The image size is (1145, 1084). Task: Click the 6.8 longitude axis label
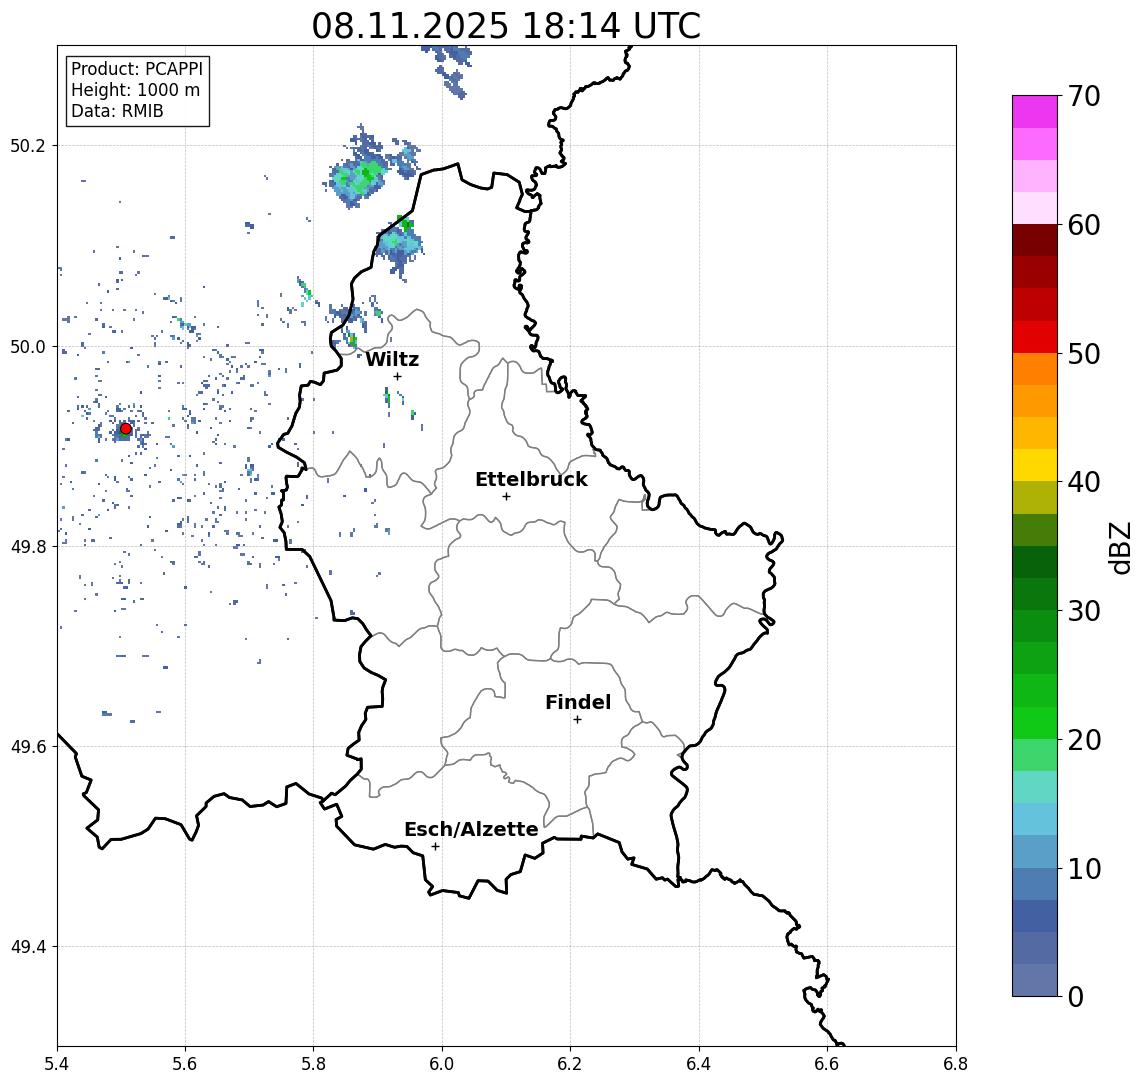956,1064
